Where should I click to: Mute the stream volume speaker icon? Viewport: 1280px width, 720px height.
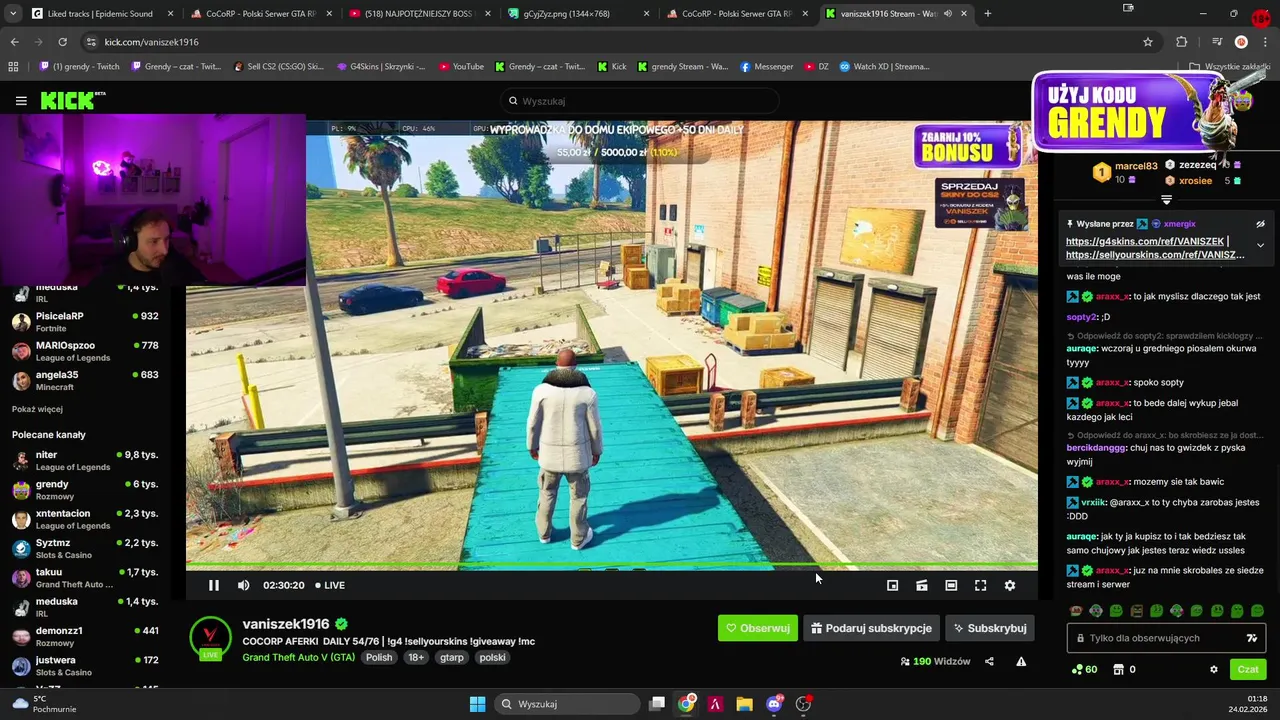click(243, 585)
